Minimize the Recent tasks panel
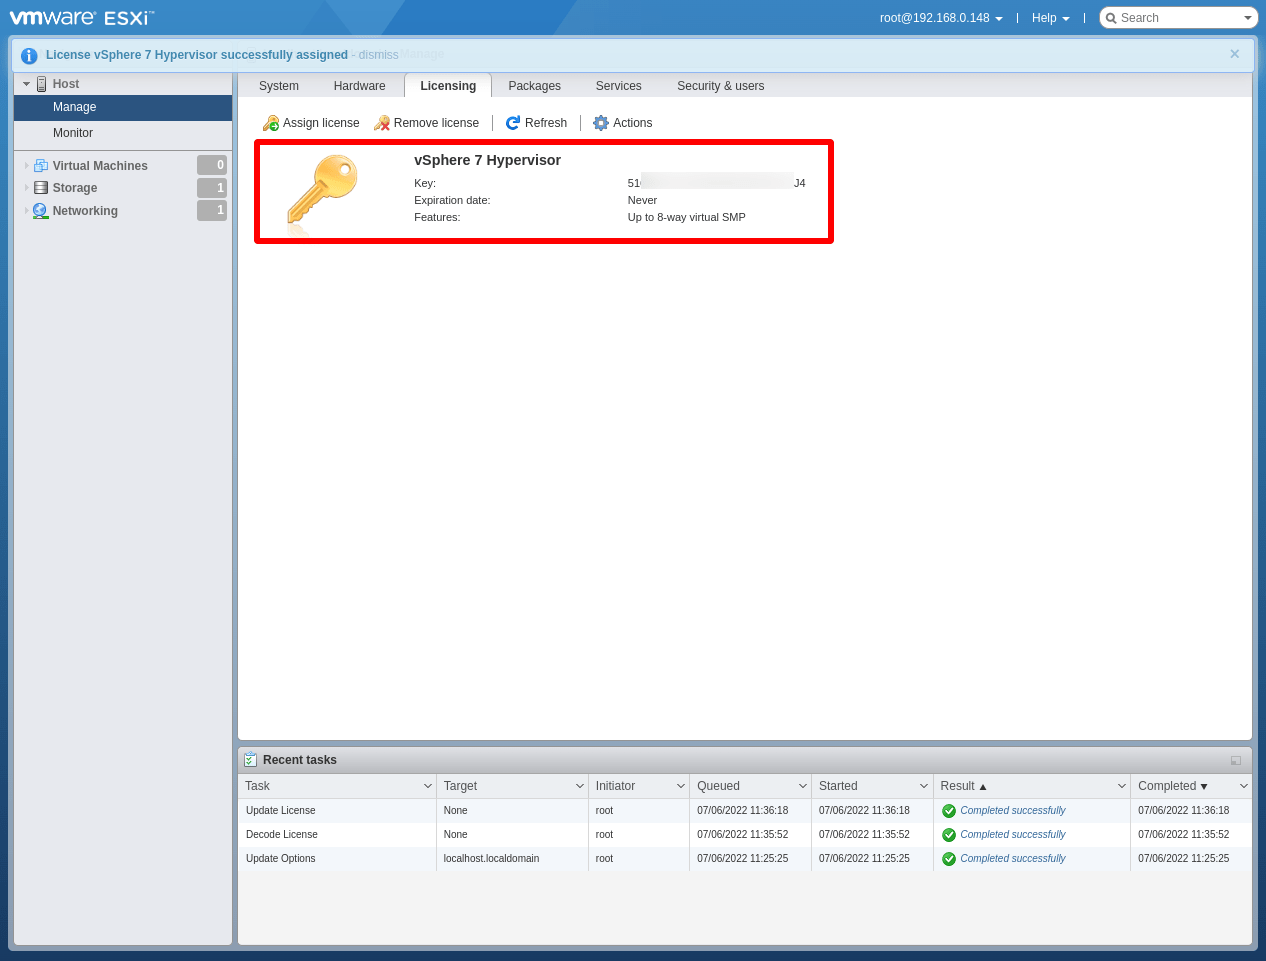 tap(1236, 760)
